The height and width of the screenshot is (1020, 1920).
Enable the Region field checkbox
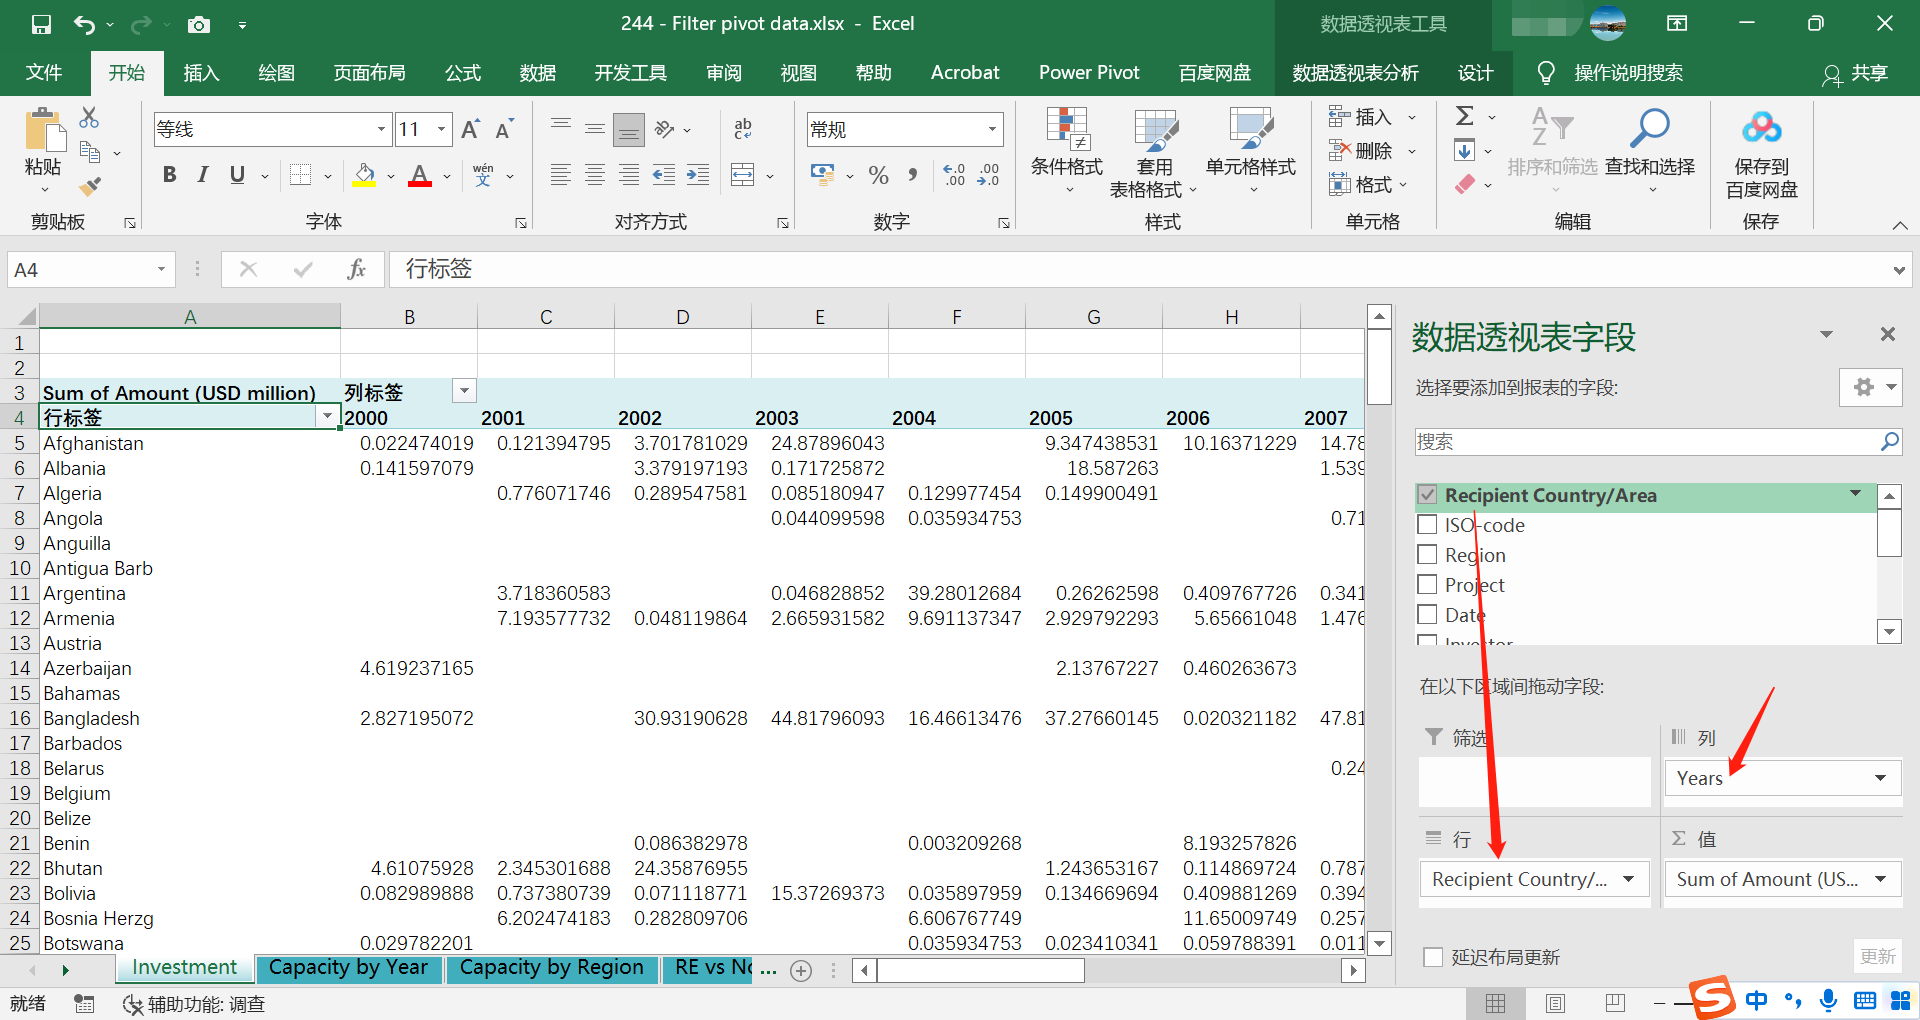click(x=1428, y=555)
